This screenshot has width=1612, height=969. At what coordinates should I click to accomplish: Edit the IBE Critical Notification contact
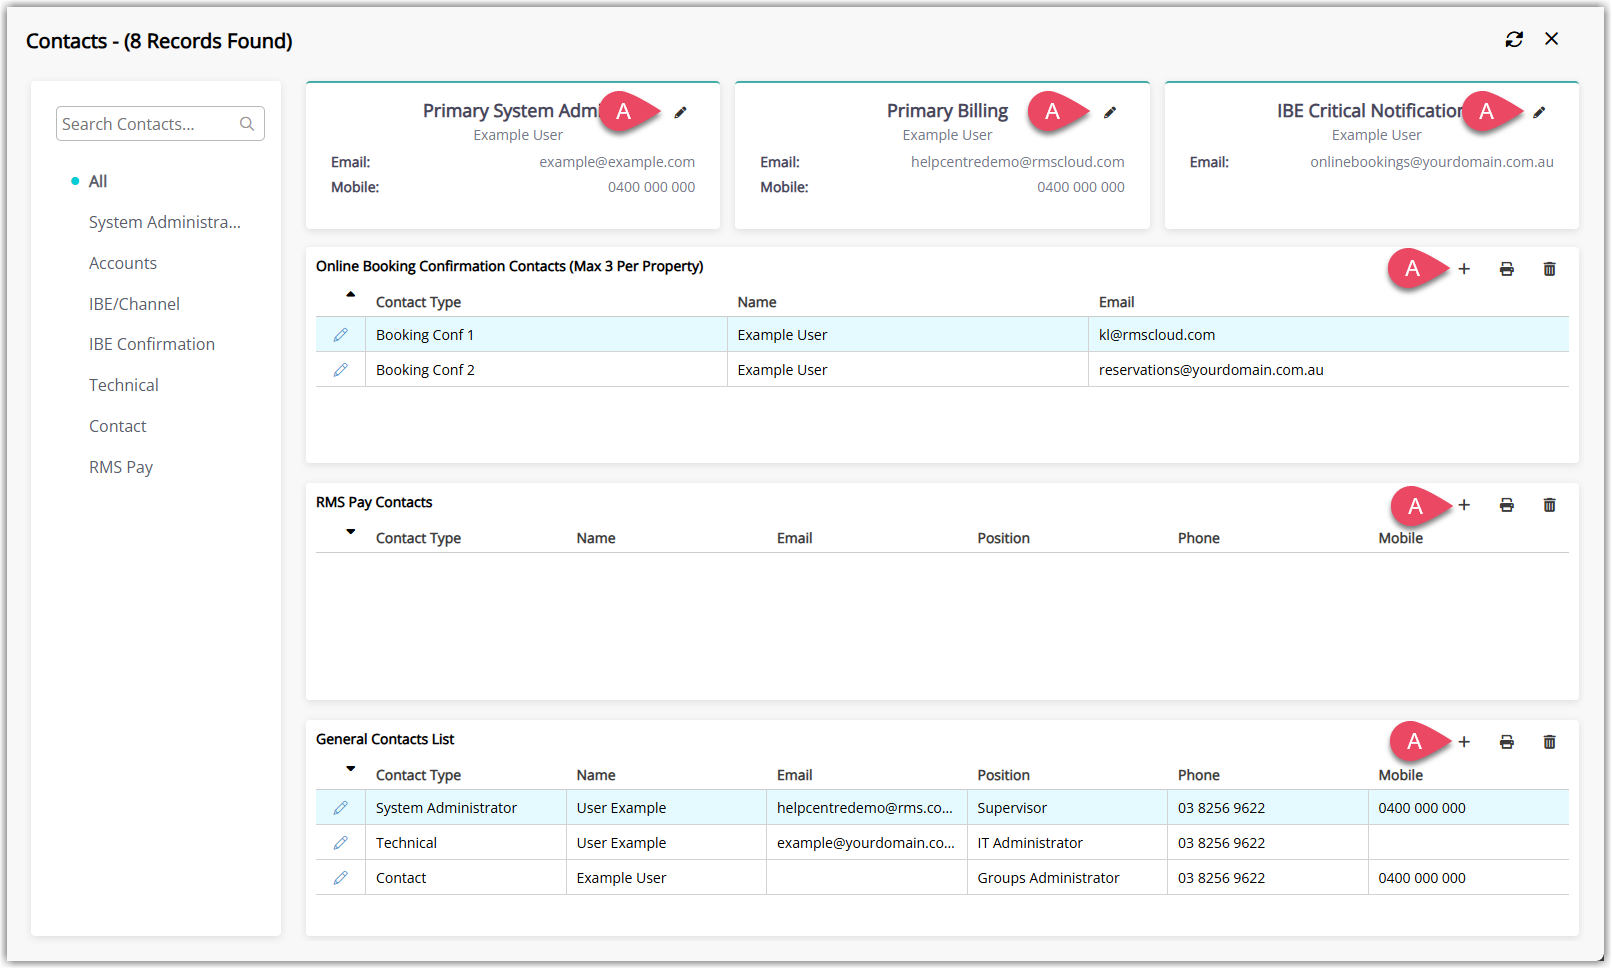(1539, 112)
